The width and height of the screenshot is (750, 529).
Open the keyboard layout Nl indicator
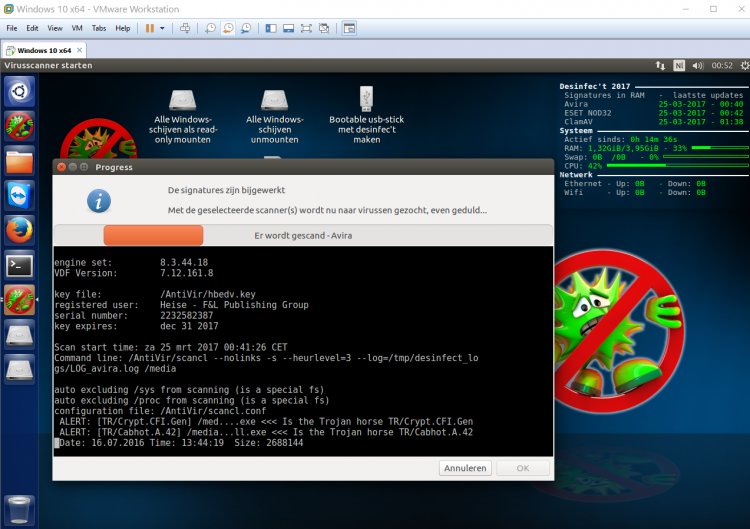point(679,65)
